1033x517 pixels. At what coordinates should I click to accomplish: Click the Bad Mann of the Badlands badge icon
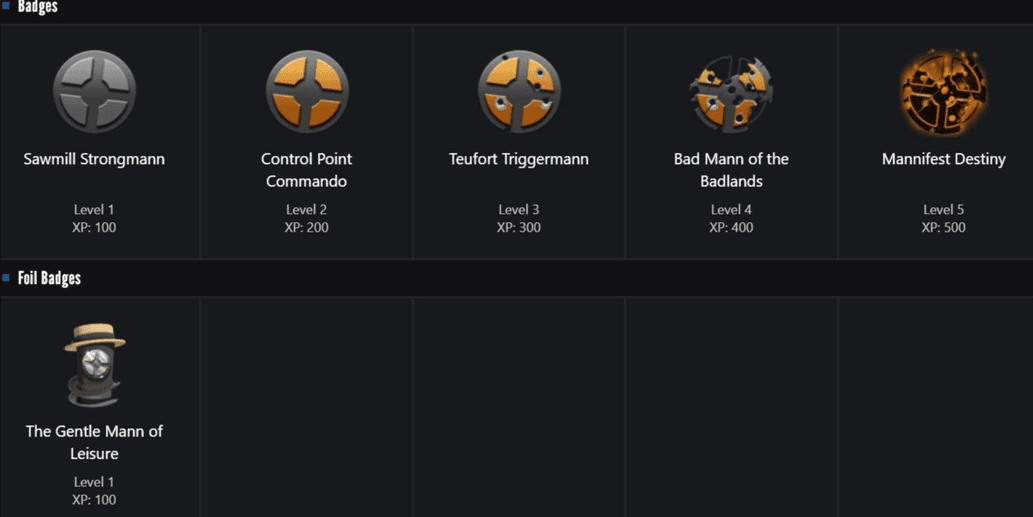pos(731,93)
